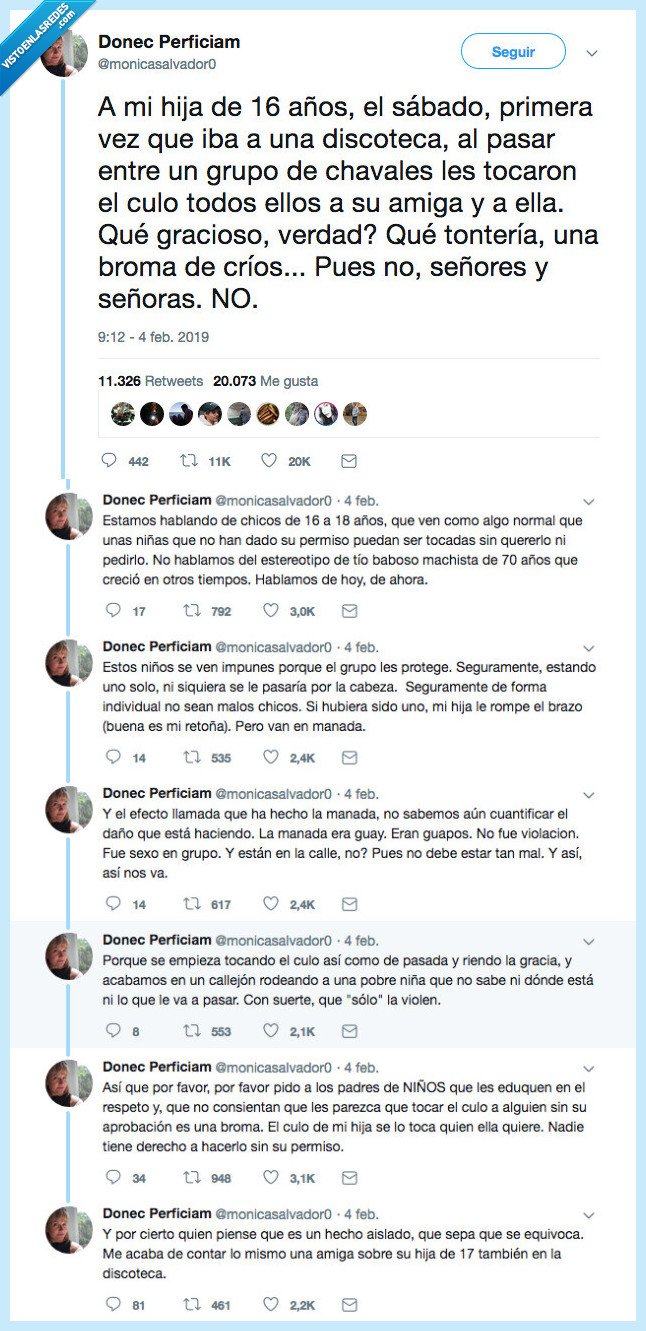Image resolution: width=646 pixels, height=1331 pixels.
Task: Click the reply icon on the main tweet
Action: [x=111, y=461]
